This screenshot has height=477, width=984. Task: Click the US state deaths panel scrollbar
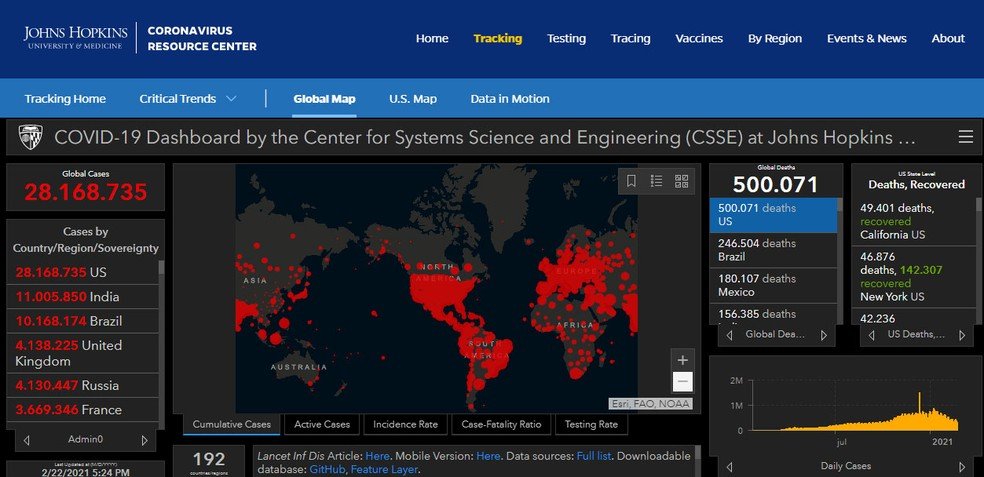pyautogui.click(x=978, y=260)
